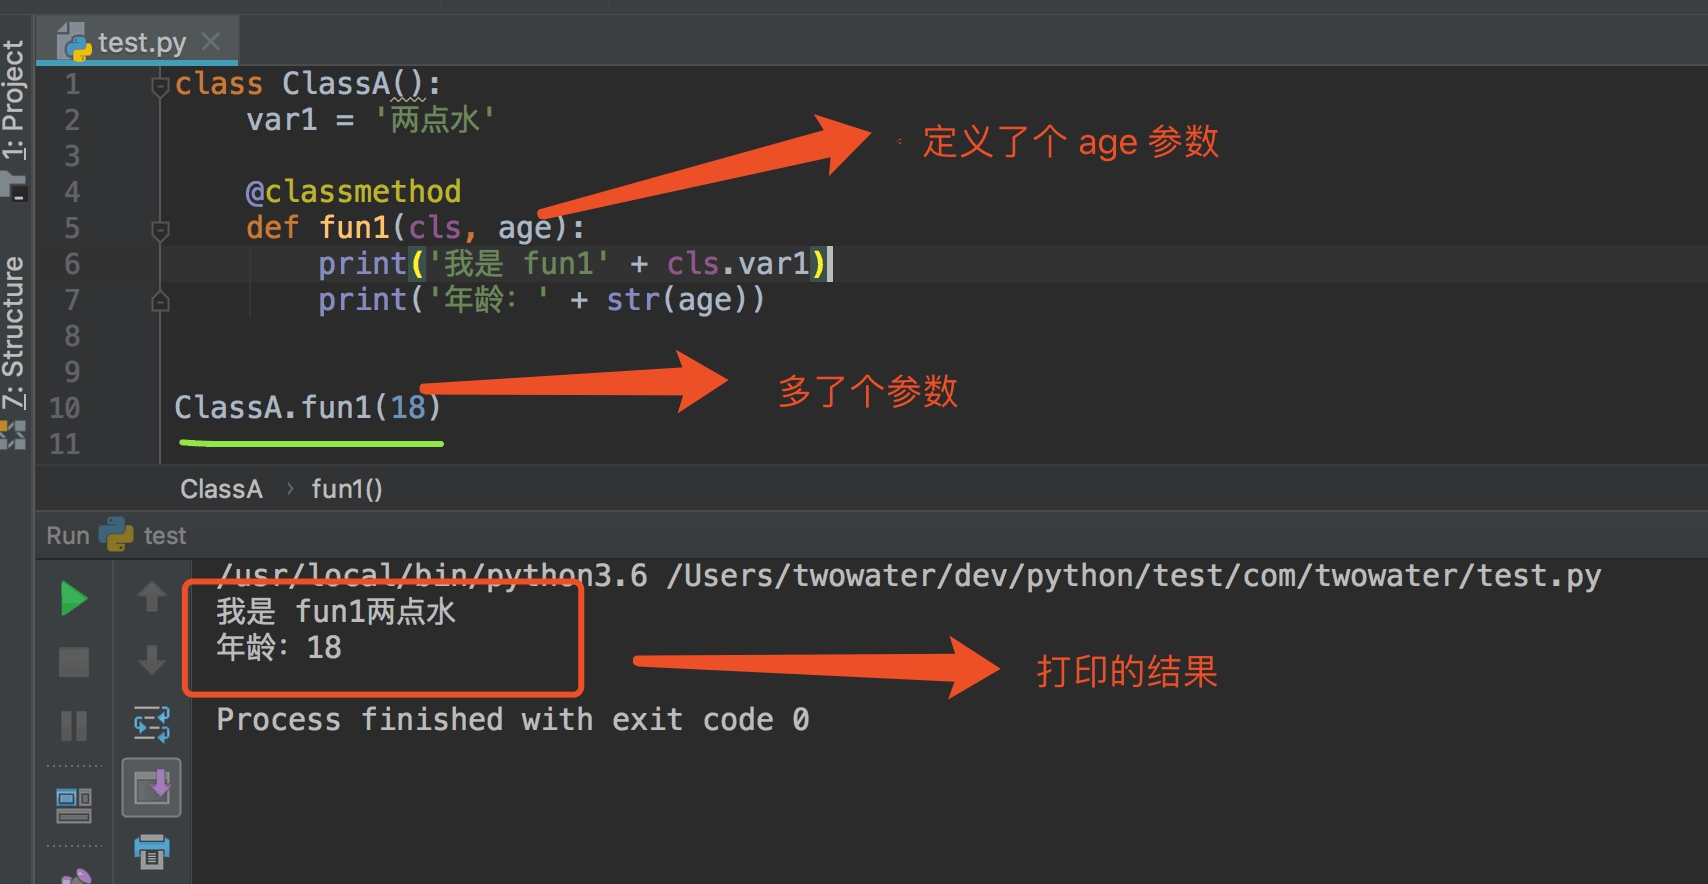Toggle Soft-Wrap in the Run console
This screenshot has width=1708, height=884.
coord(152,724)
